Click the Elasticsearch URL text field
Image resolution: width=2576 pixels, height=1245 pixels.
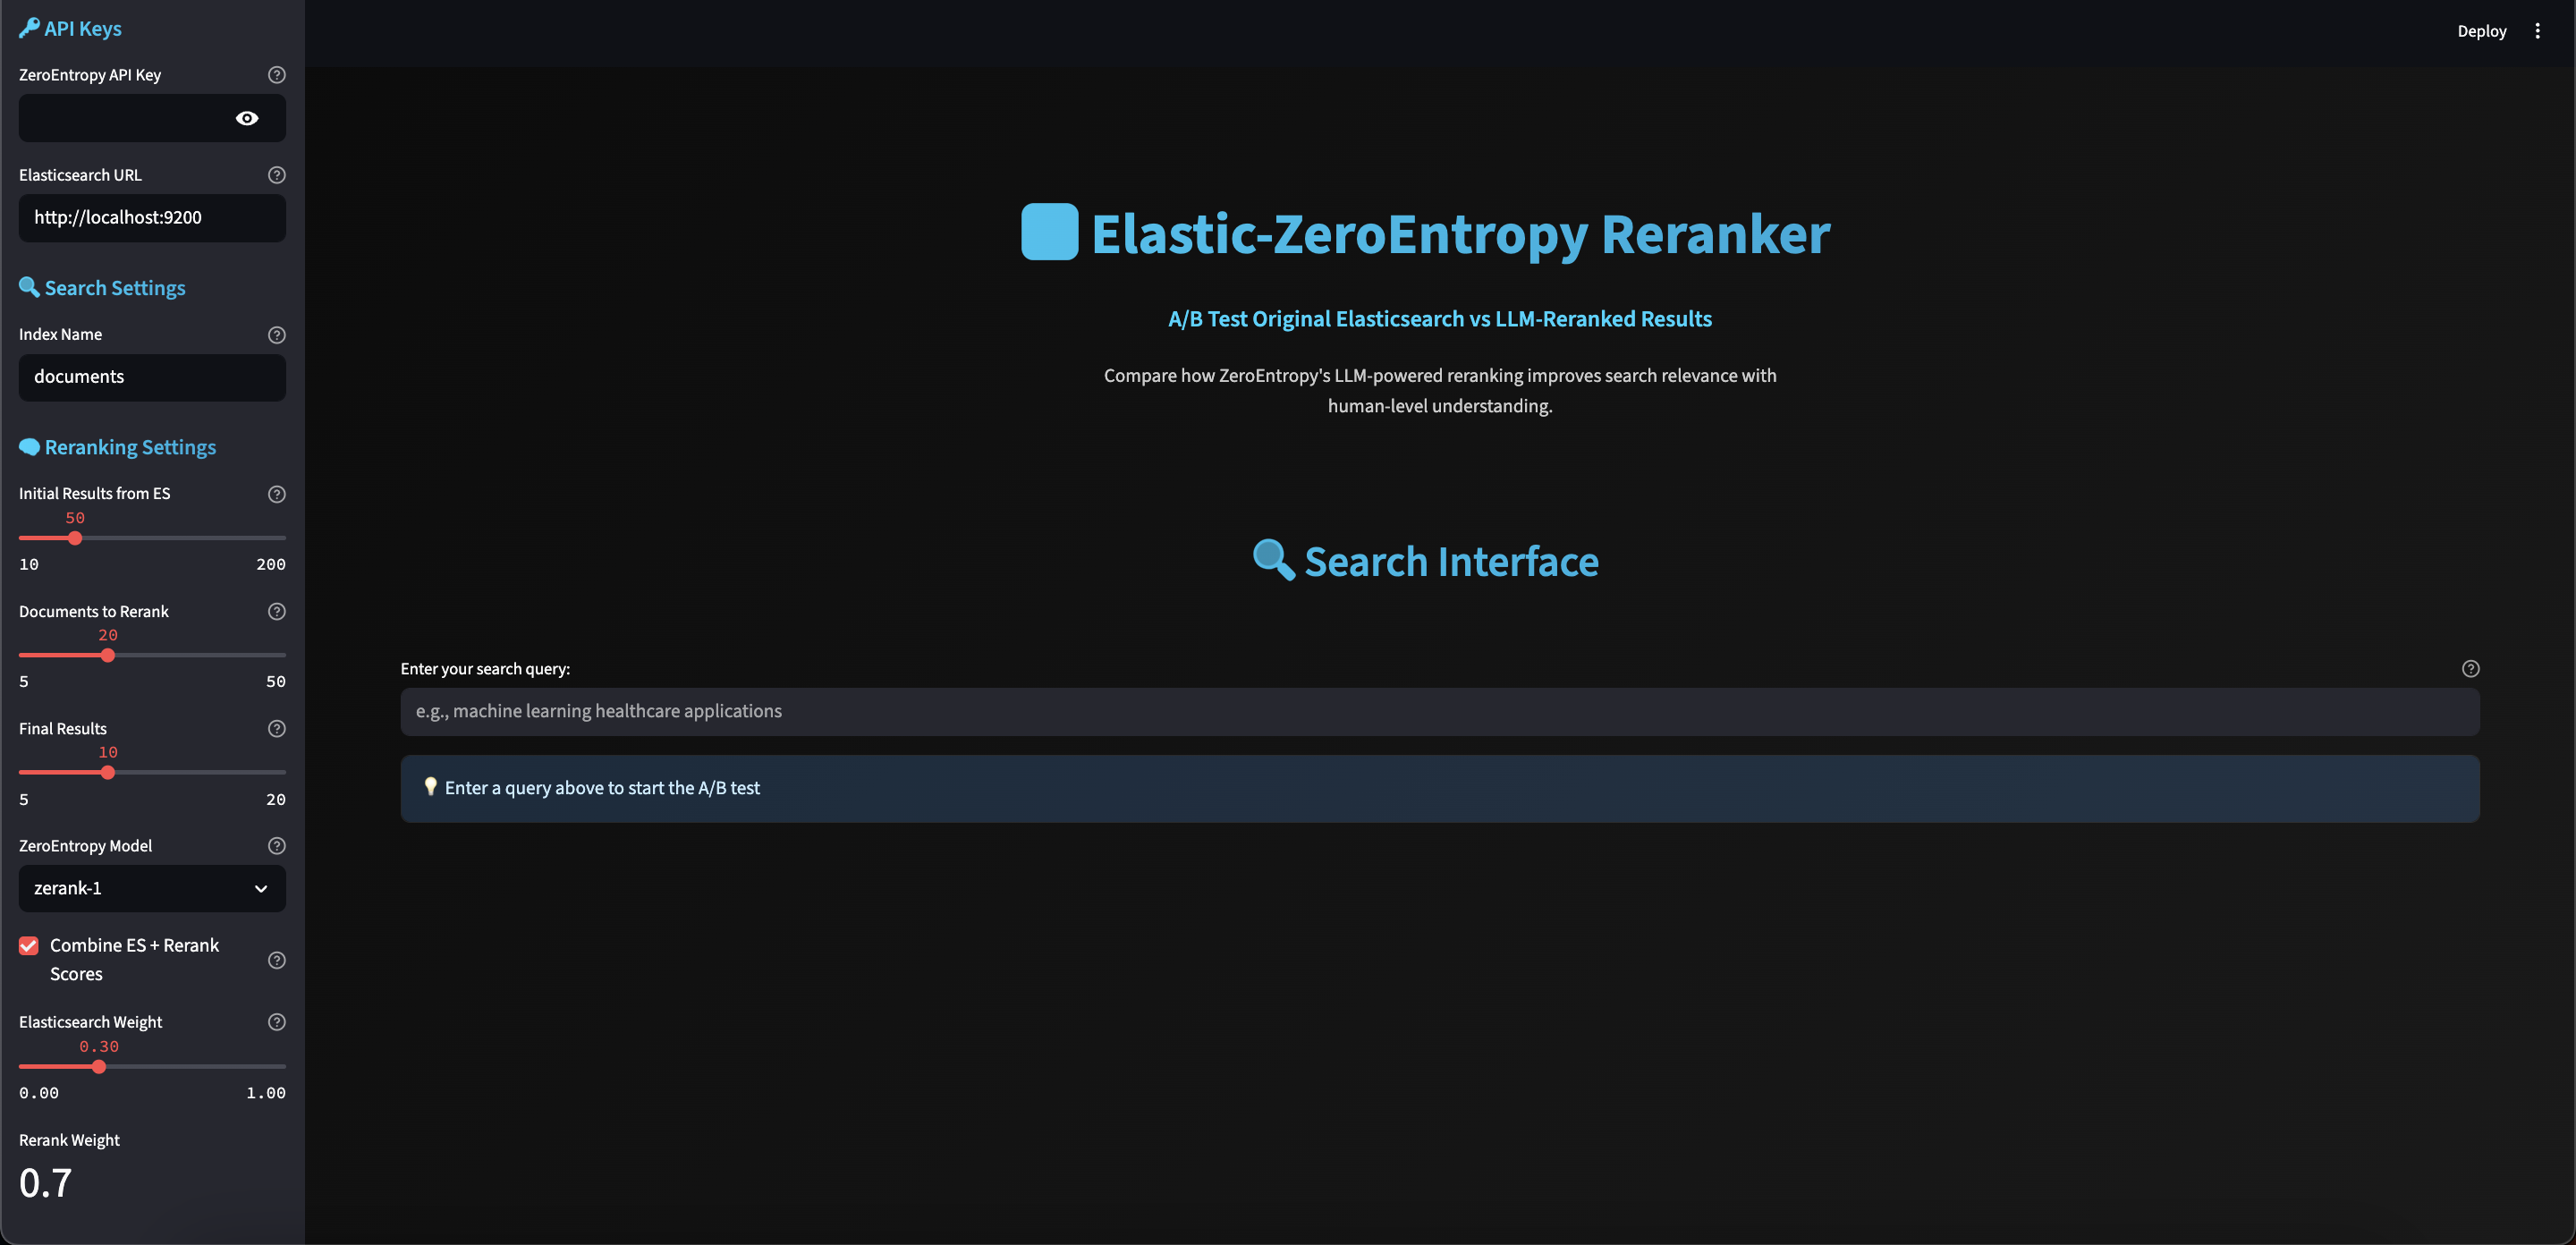152,218
